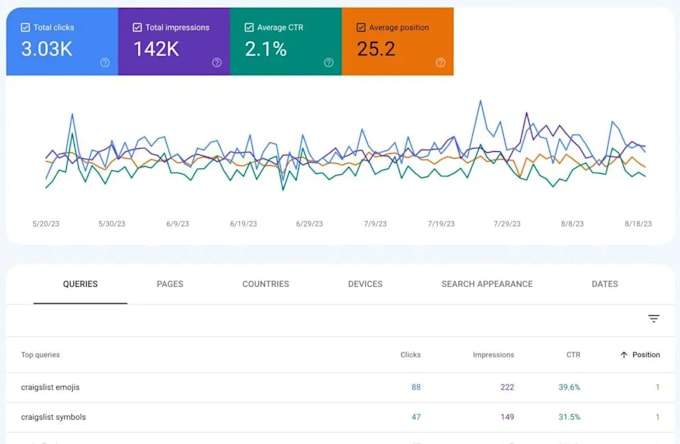Click the 47 clicks cell

click(x=416, y=417)
